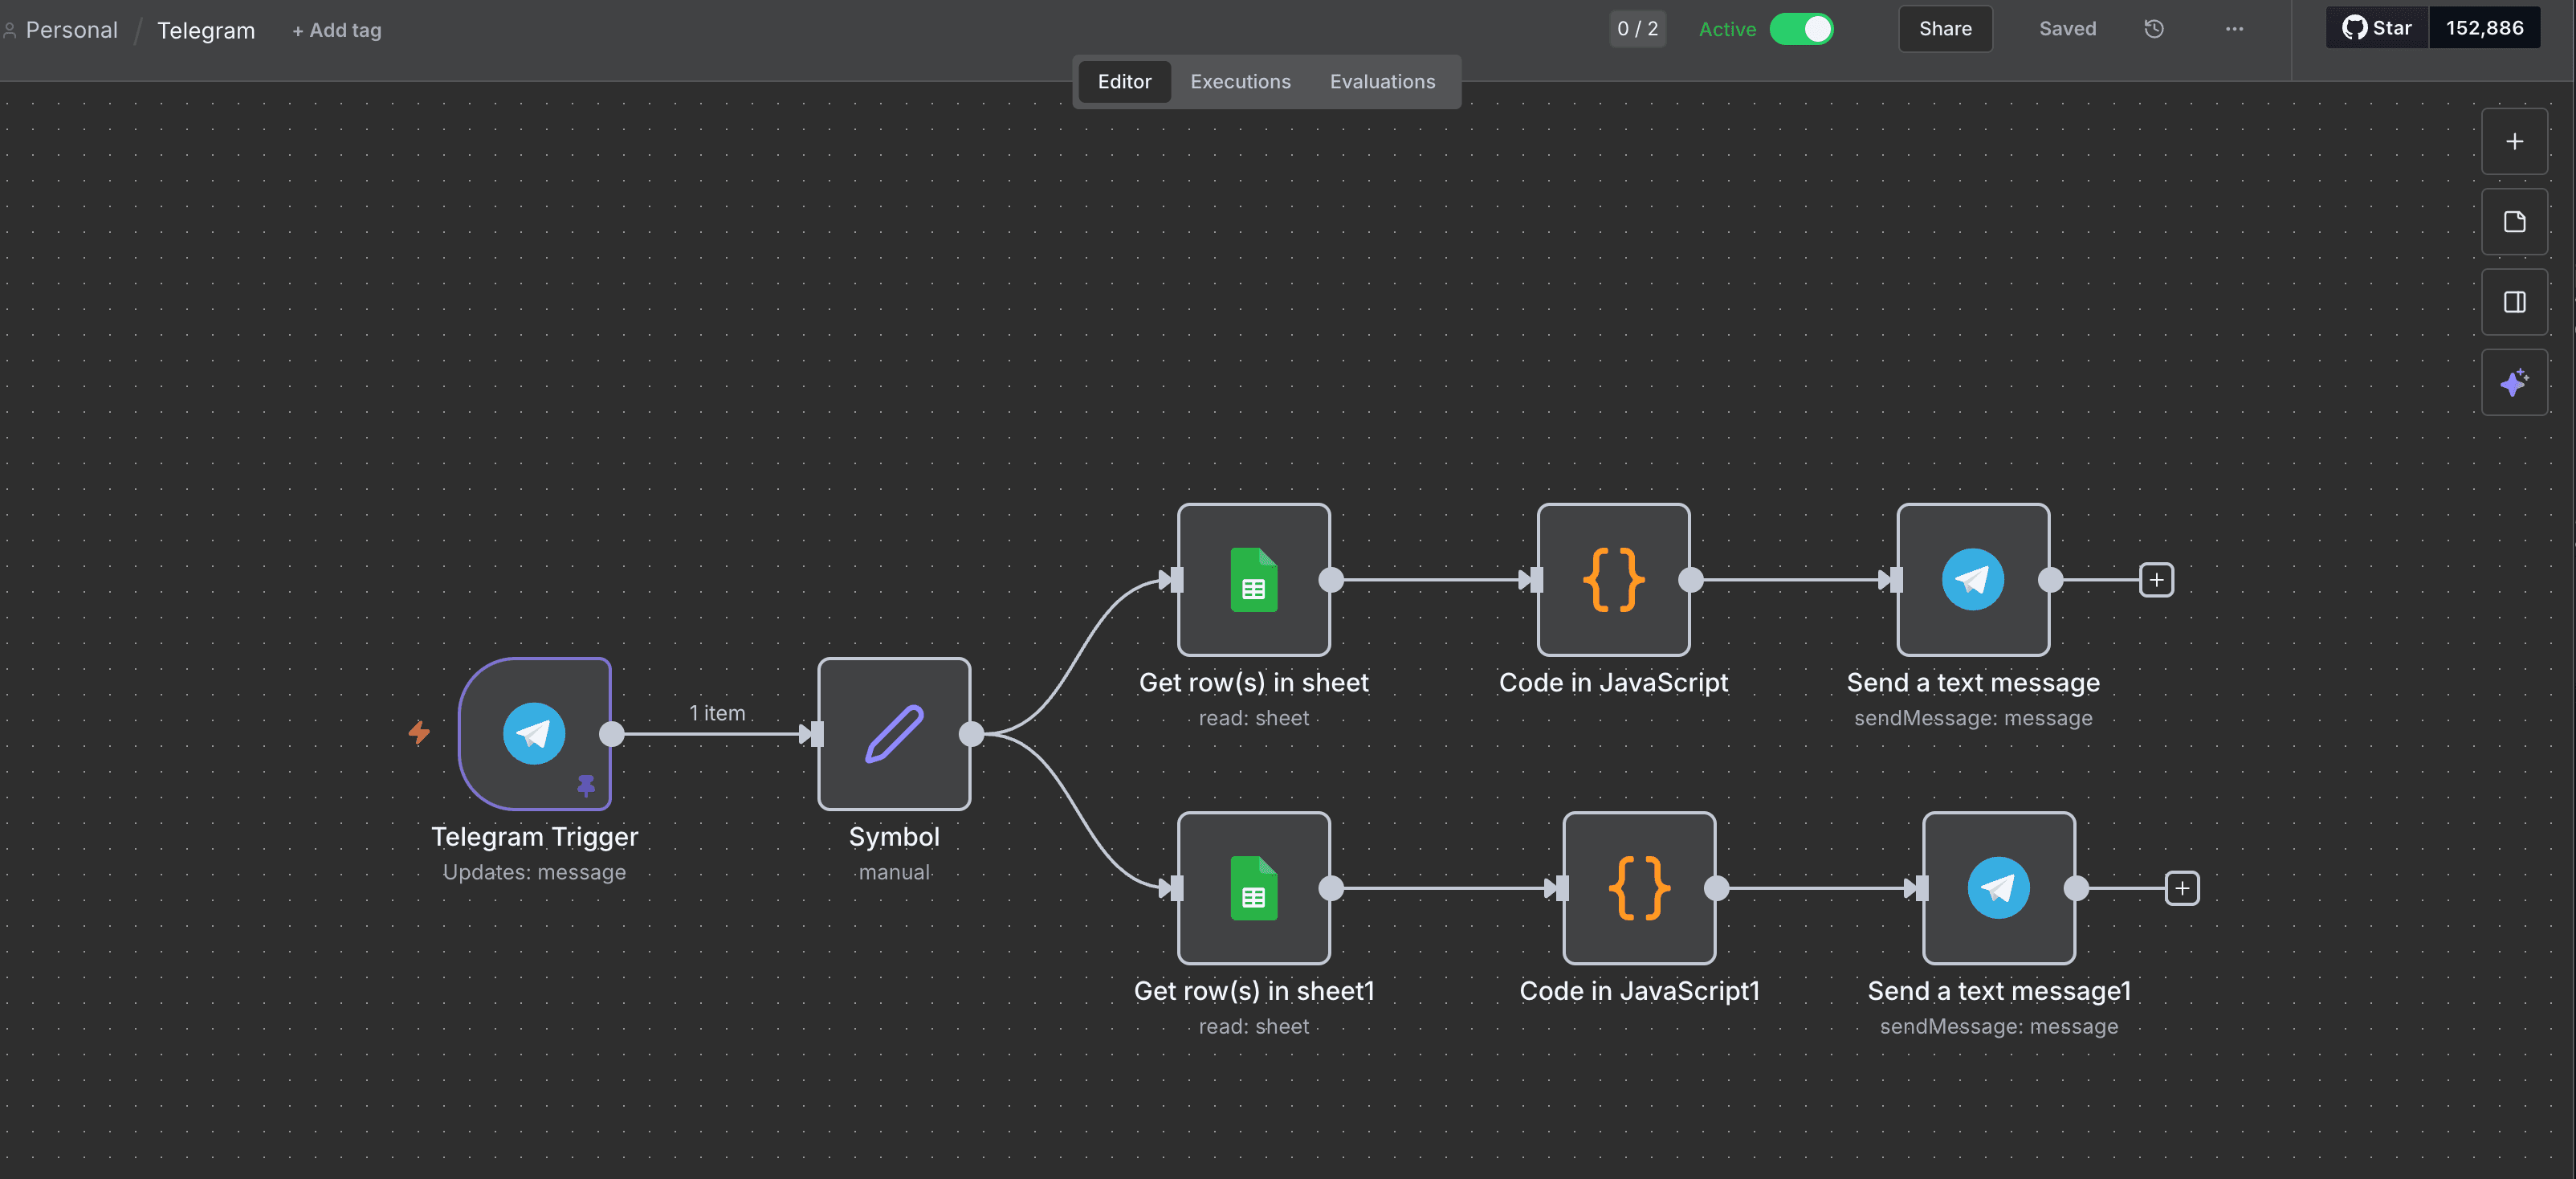Open the Get row(s) in sheet node
The width and height of the screenshot is (2576, 1179).
click(x=1253, y=579)
